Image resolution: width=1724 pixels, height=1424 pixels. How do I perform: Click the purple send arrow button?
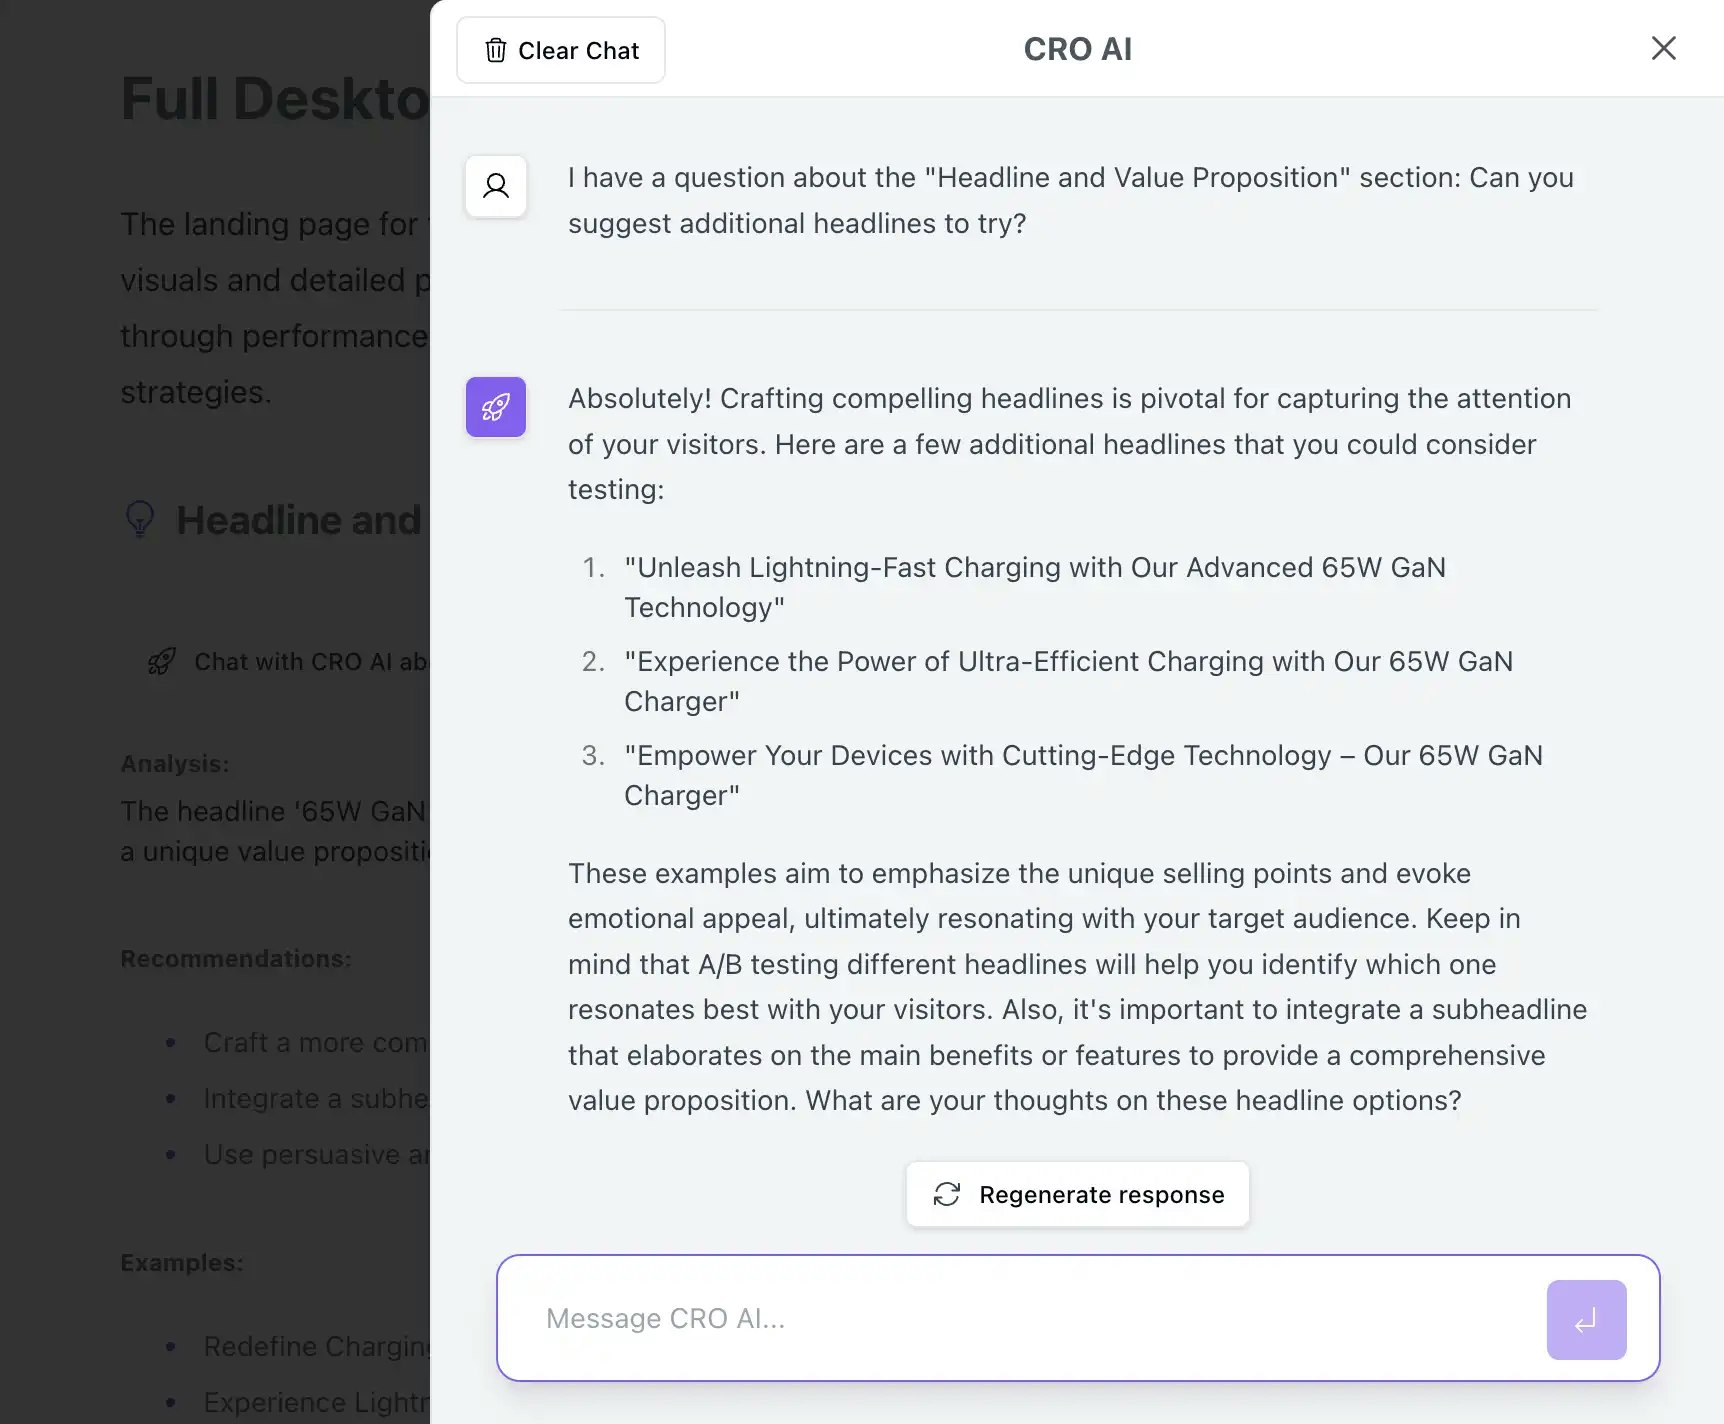(x=1586, y=1320)
